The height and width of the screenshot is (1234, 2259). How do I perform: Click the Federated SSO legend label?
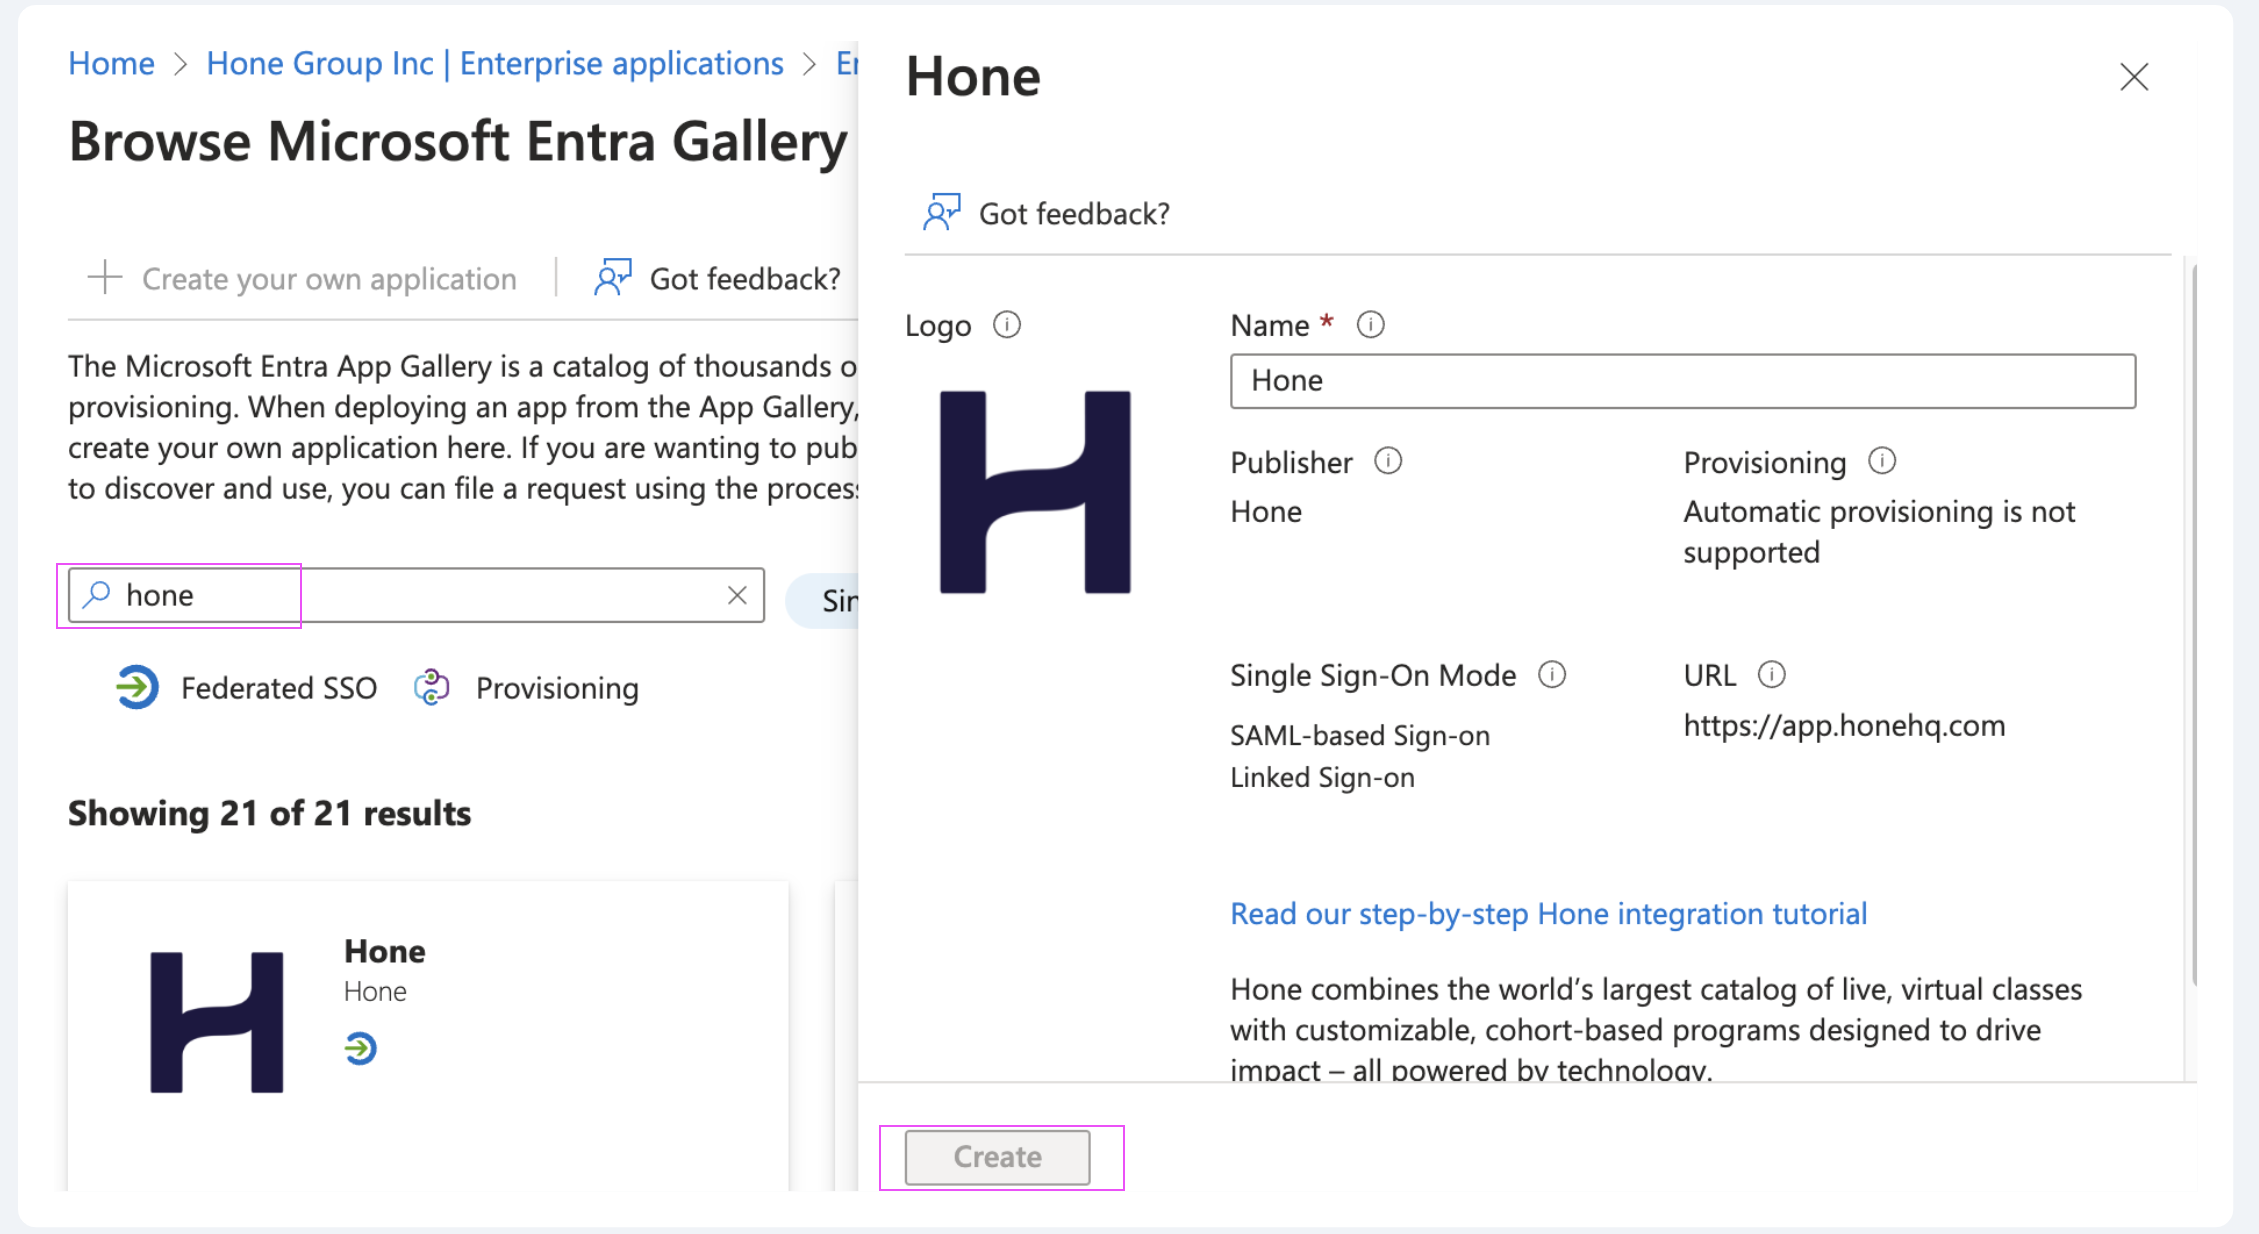pyautogui.click(x=279, y=688)
